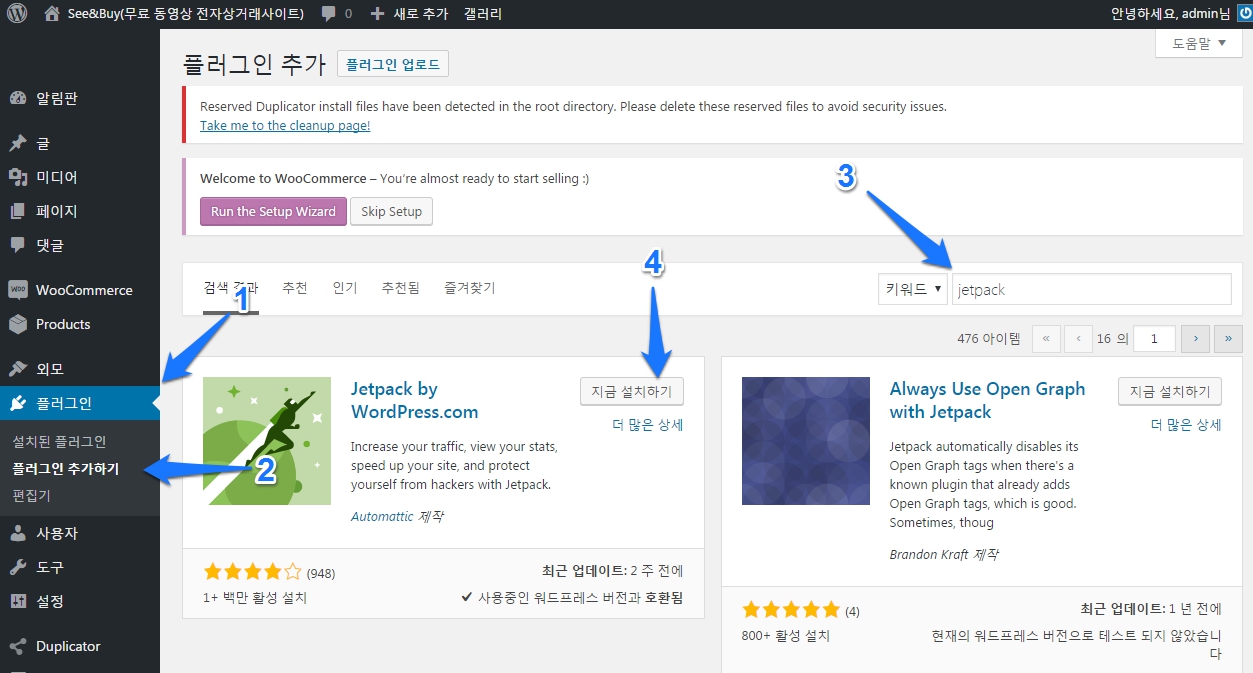The width and height of the screenshot is (1253, 673).
Task: Switch to the 즐겨찾기 favorites tab
Action: (x=469, y=288)
